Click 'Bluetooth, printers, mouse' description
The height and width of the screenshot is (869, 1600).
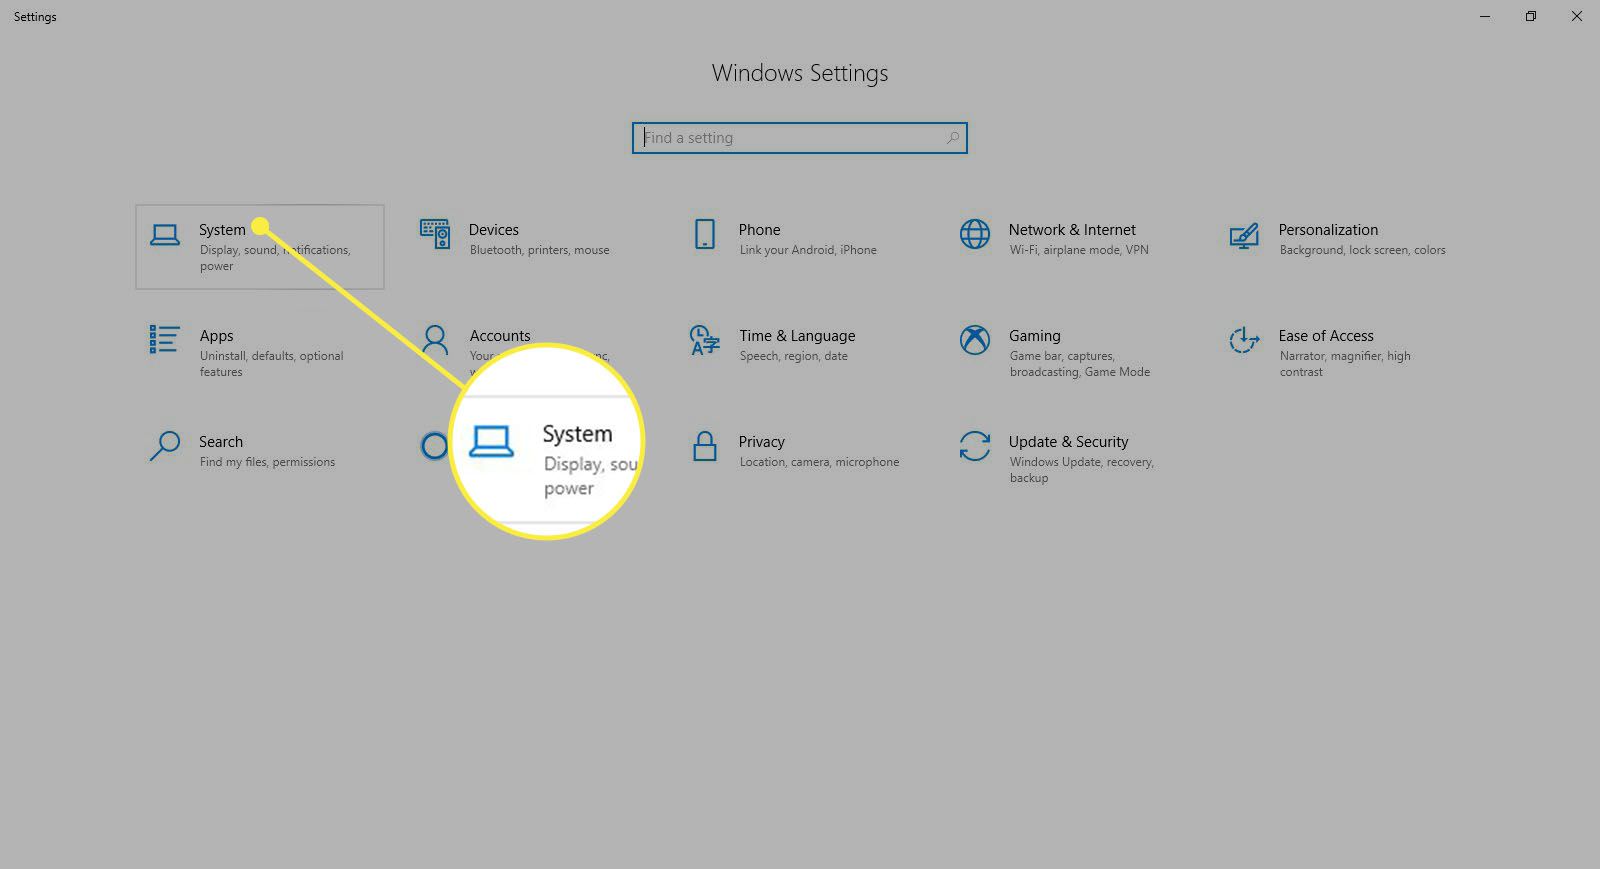(x=539, y=250)
